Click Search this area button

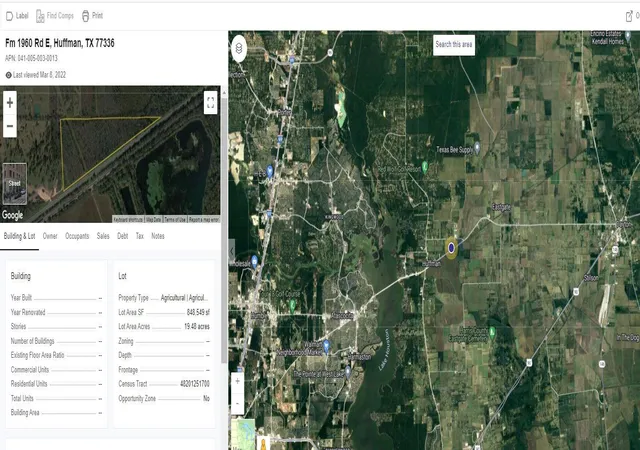454,45
